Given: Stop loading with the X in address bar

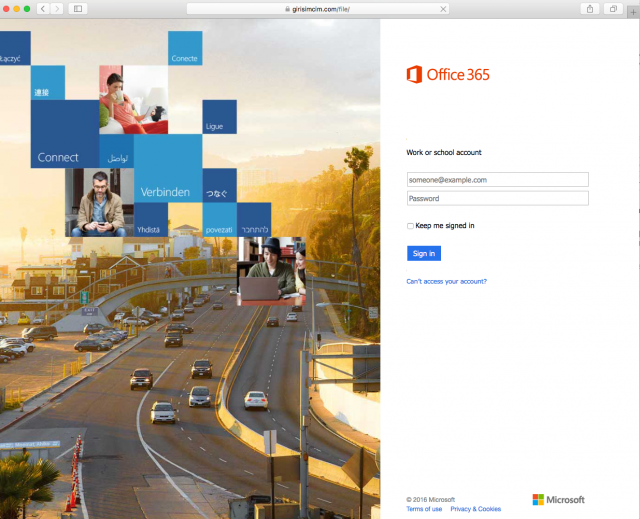Looking at the screenshot, I should coord(443,9).
